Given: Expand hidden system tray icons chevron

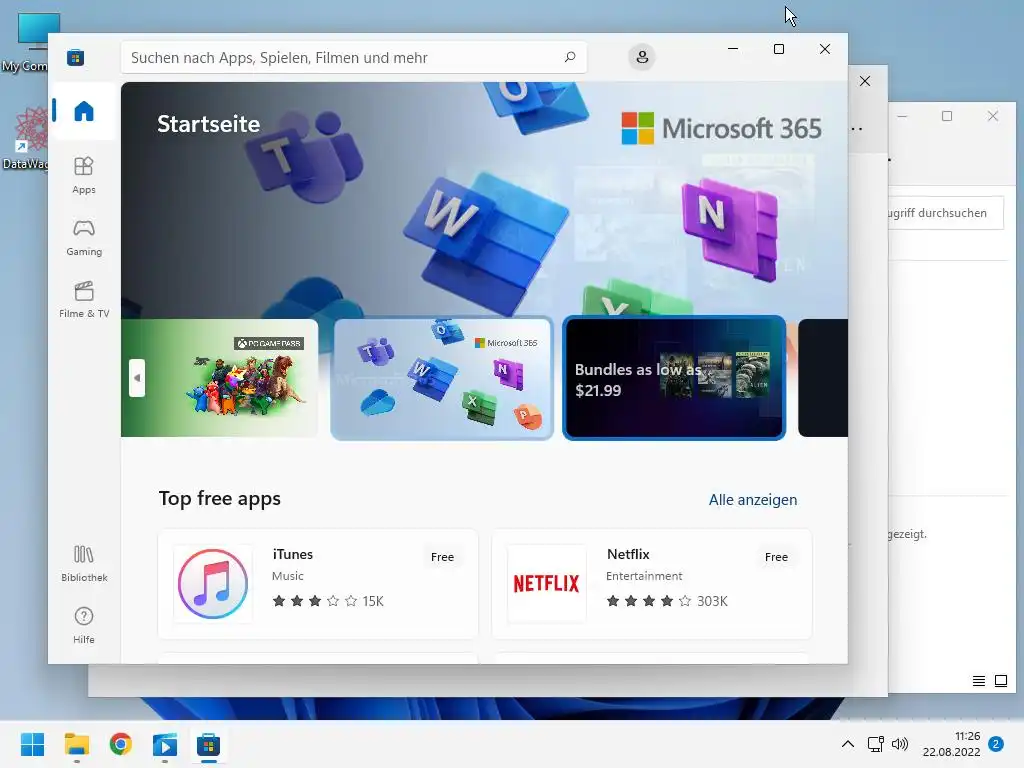Looking at the screenshot, I should click(848, 744).
